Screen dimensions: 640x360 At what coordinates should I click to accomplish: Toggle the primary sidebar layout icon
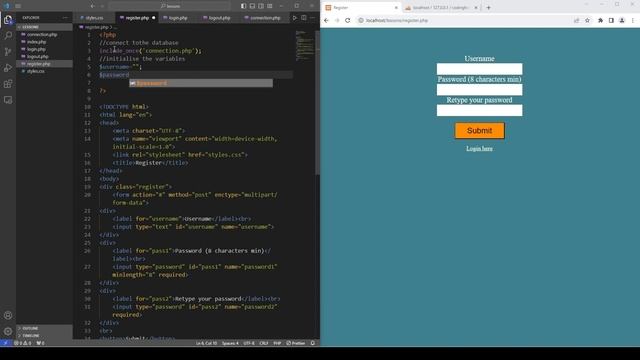243,6
